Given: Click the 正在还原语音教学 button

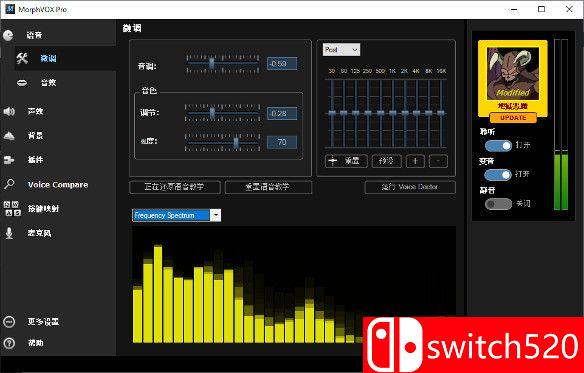Looking at the screenshot, I should coord(175,187).
